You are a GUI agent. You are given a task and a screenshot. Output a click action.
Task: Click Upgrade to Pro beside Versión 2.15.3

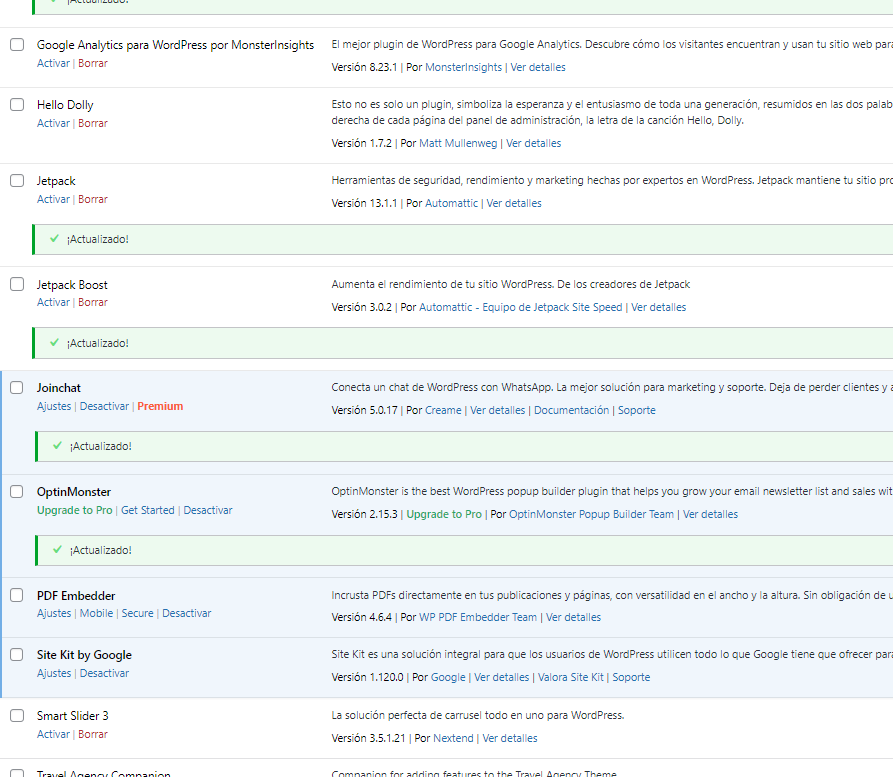click(444, 514)
